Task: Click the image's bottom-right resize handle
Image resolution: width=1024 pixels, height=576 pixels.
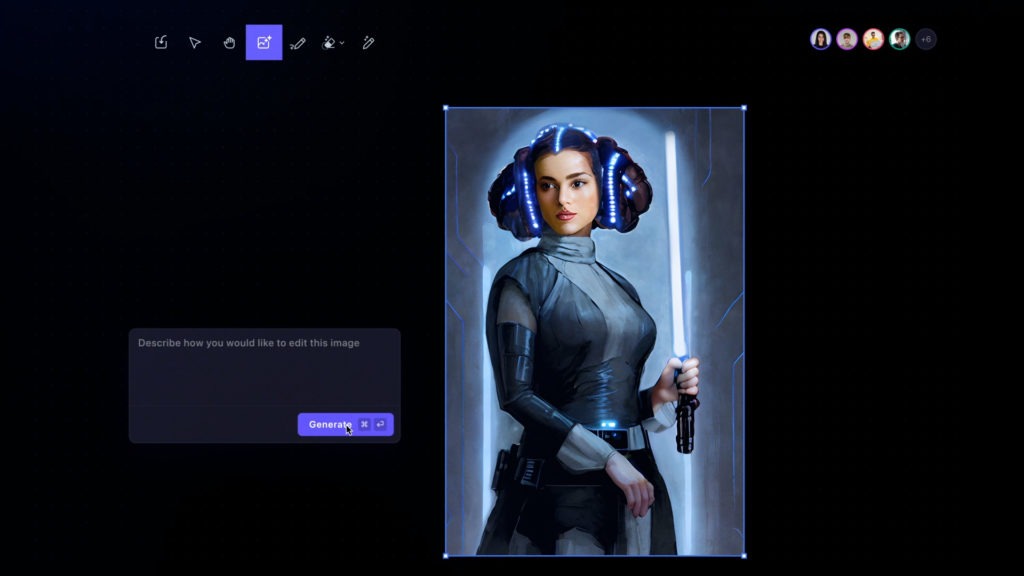Action: coord(743,555)
